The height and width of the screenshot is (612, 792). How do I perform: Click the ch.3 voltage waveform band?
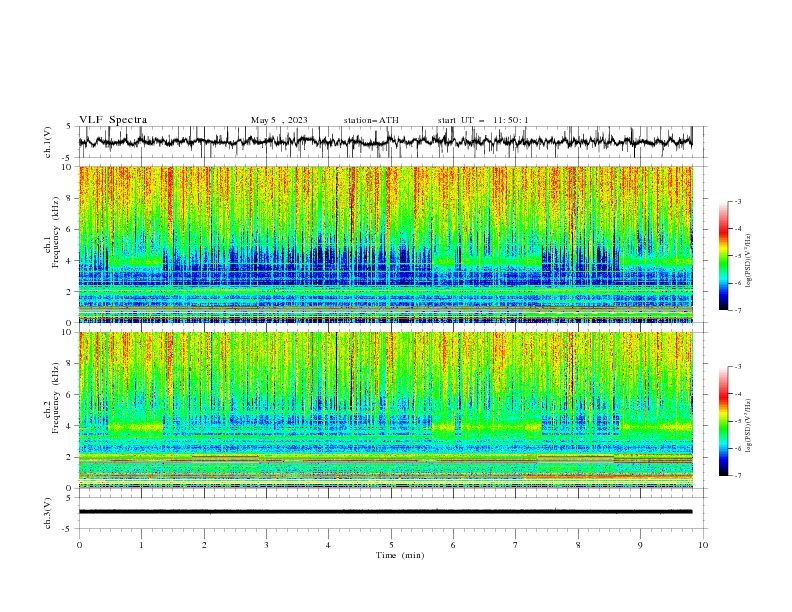coord(385,512)
